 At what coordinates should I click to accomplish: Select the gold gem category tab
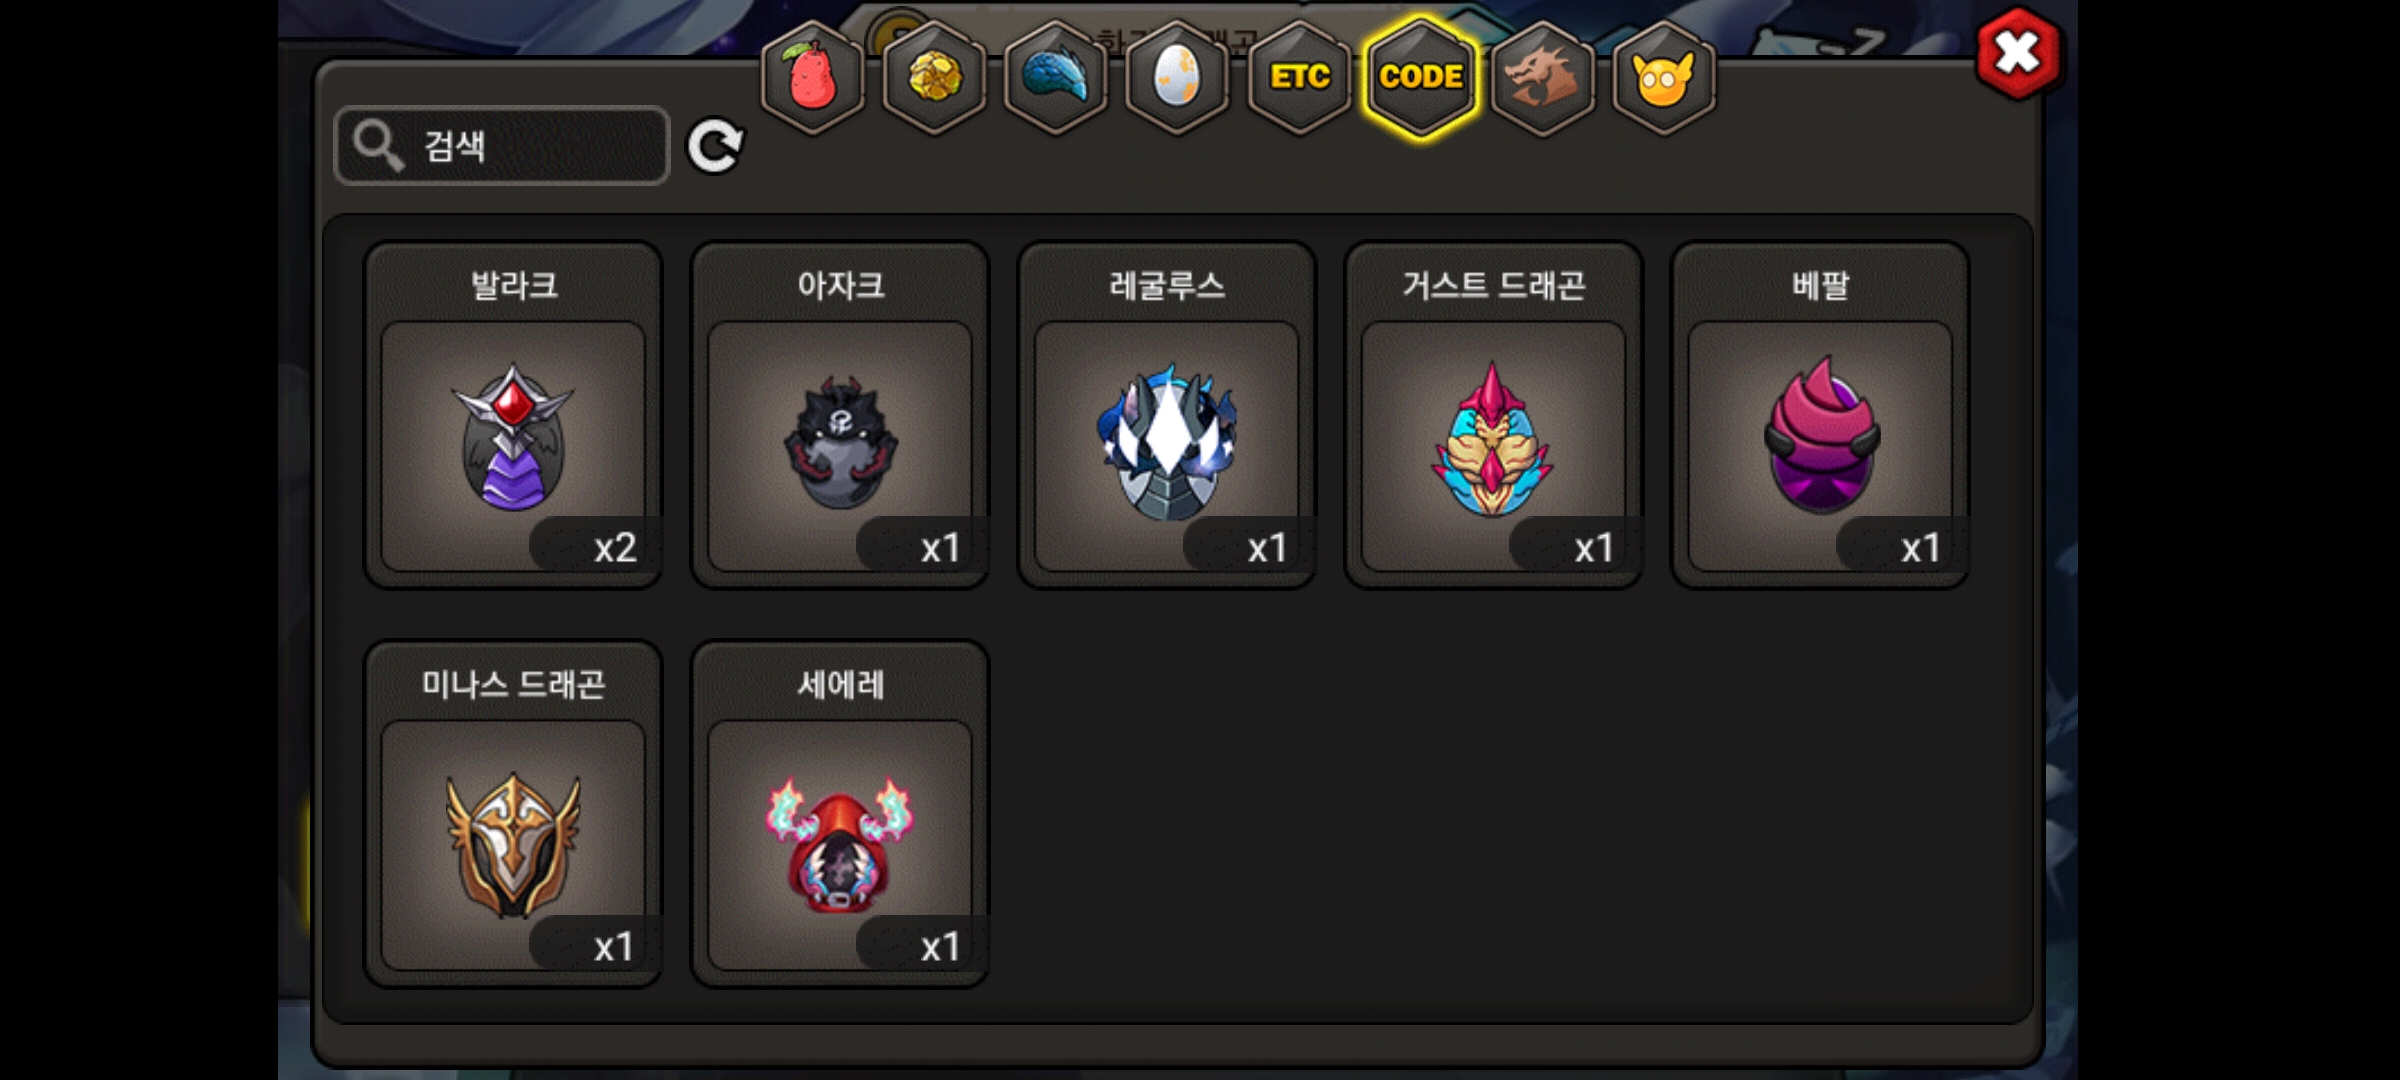coord(935,77)
